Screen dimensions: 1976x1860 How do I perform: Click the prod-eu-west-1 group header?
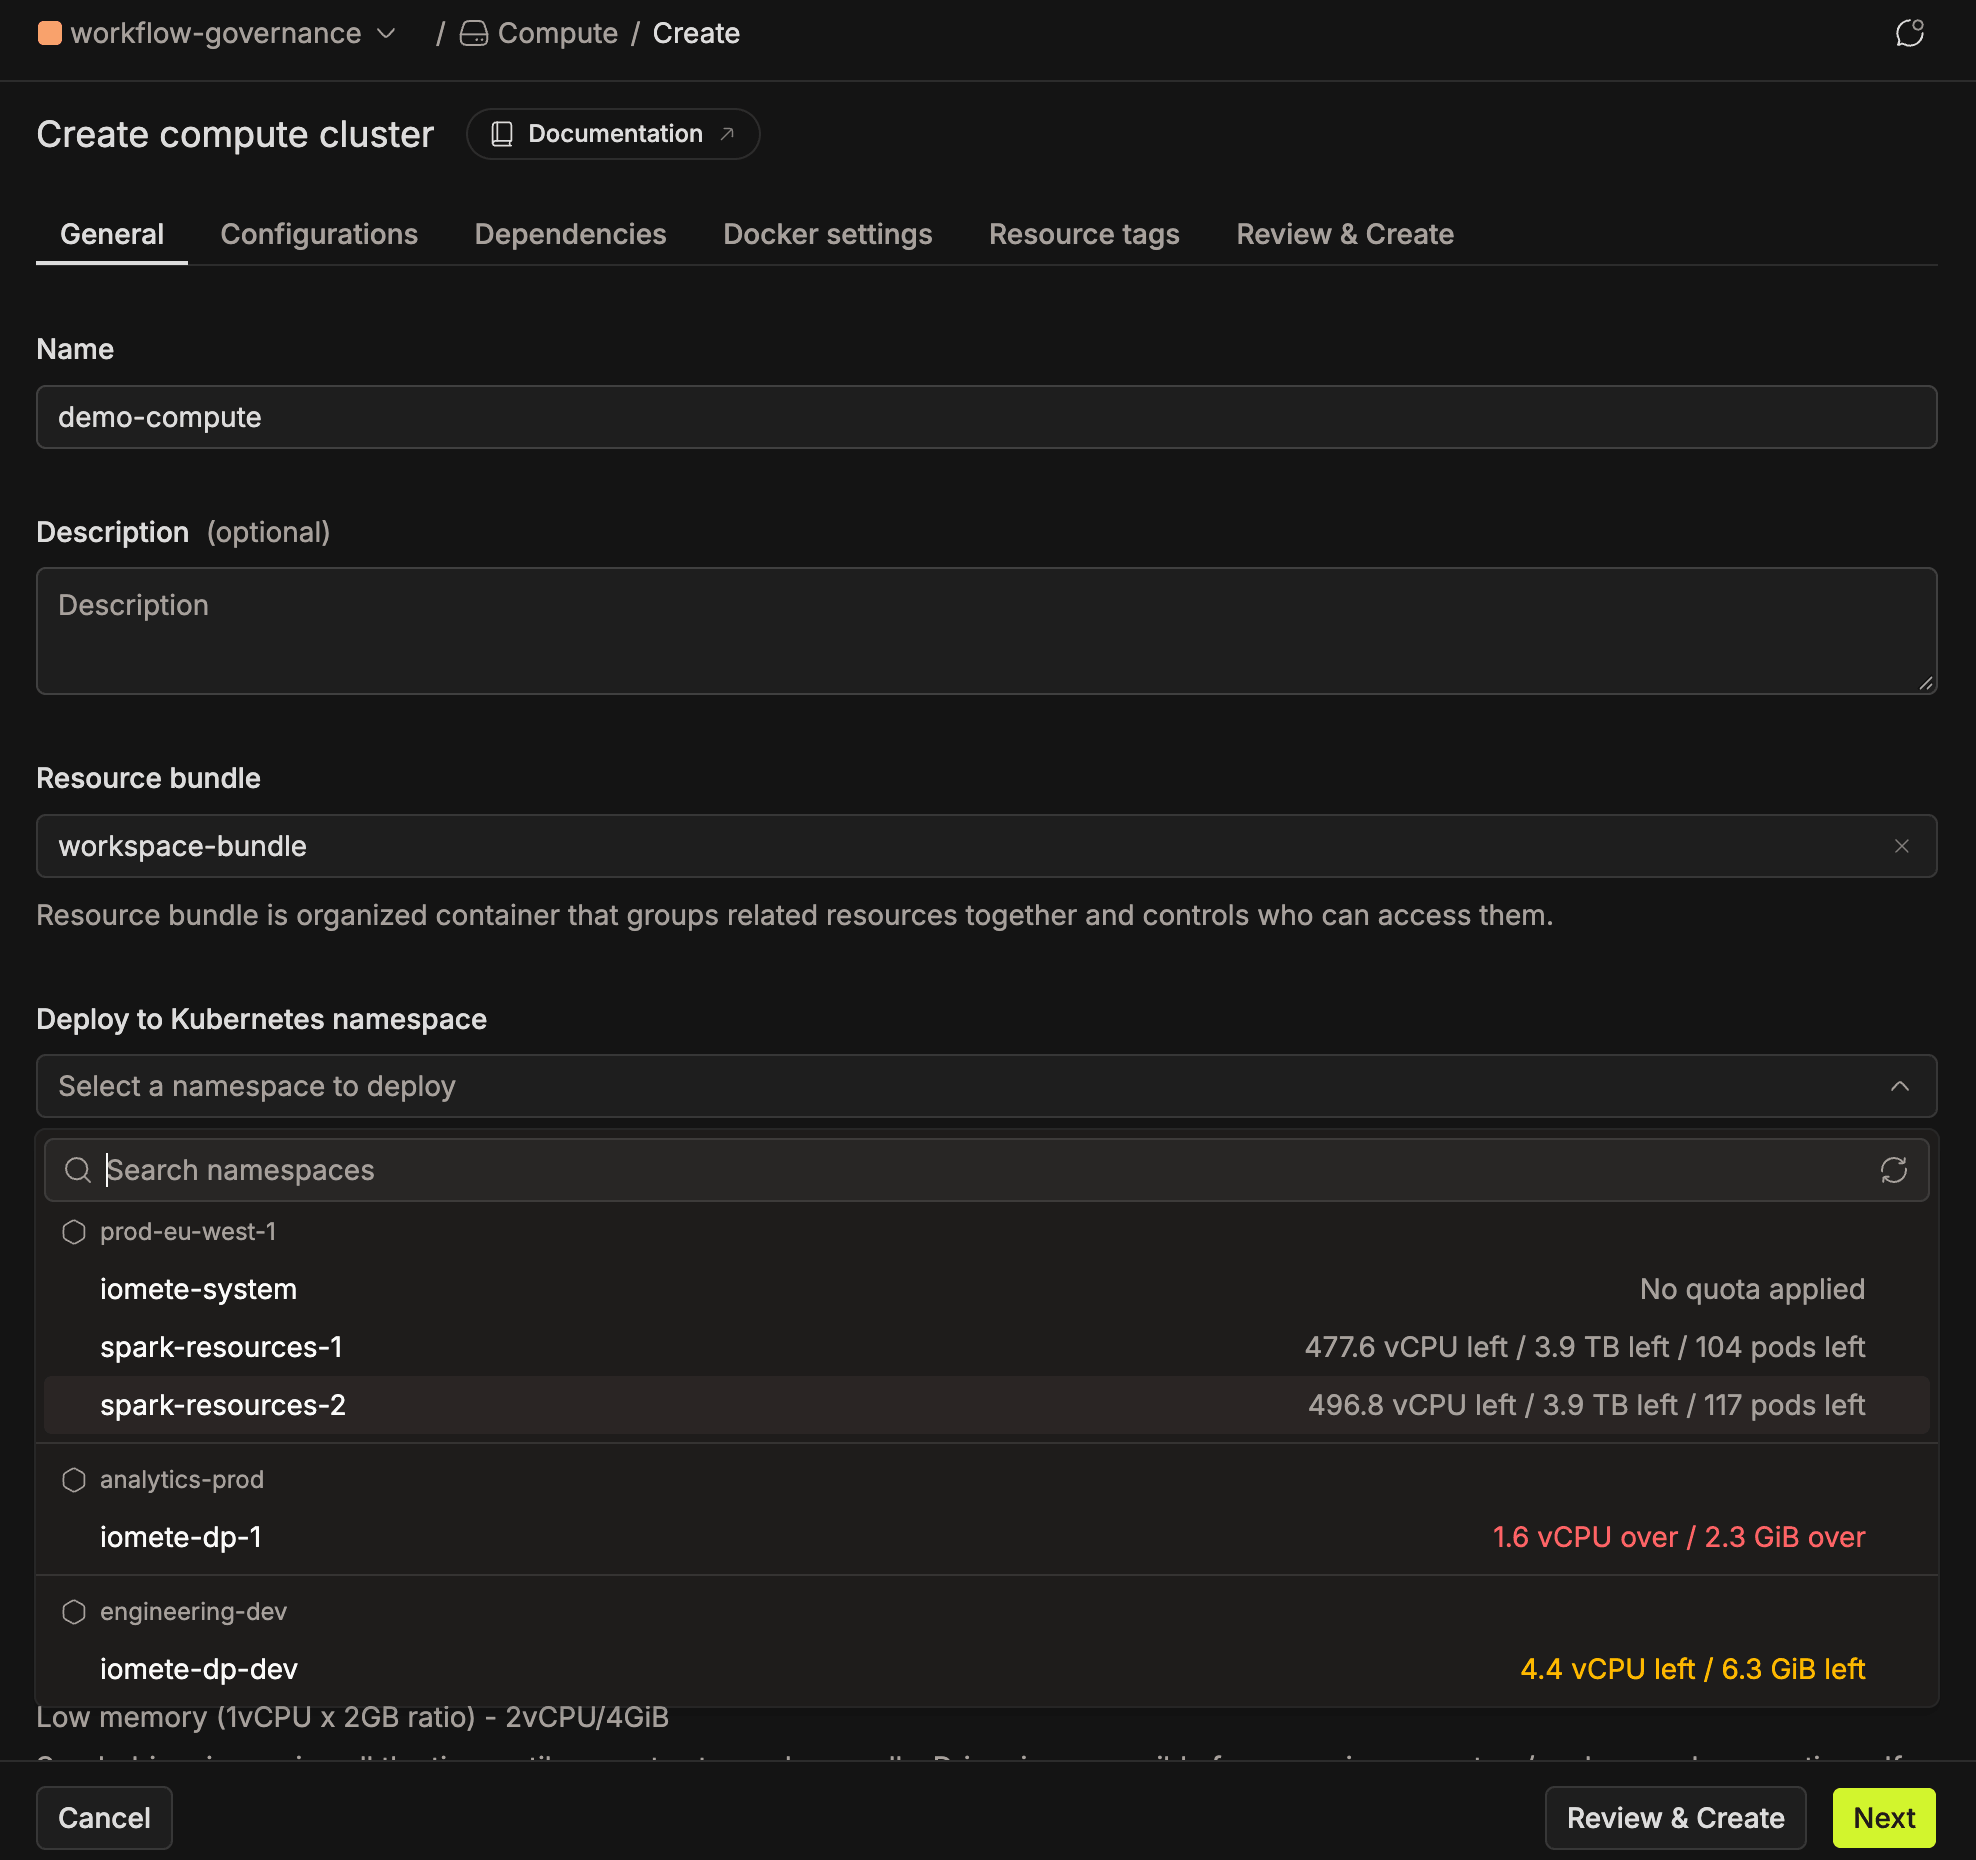click(x=188, y=1232)
